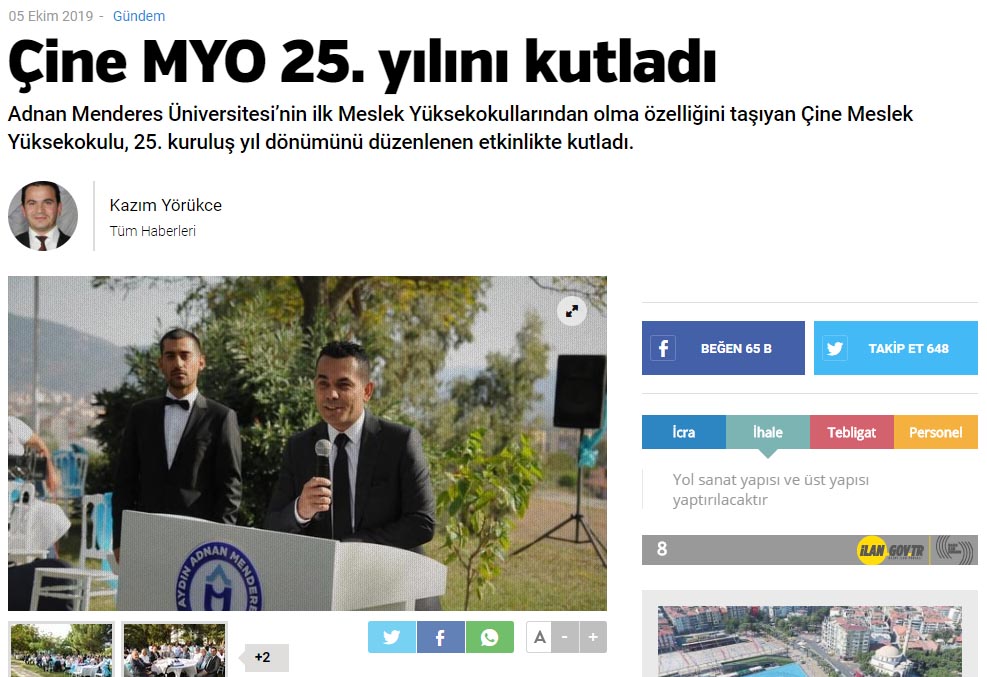Click the Facebook logo in the BEĞEN box
Screen dimensions: 987x677
point(663,348)
